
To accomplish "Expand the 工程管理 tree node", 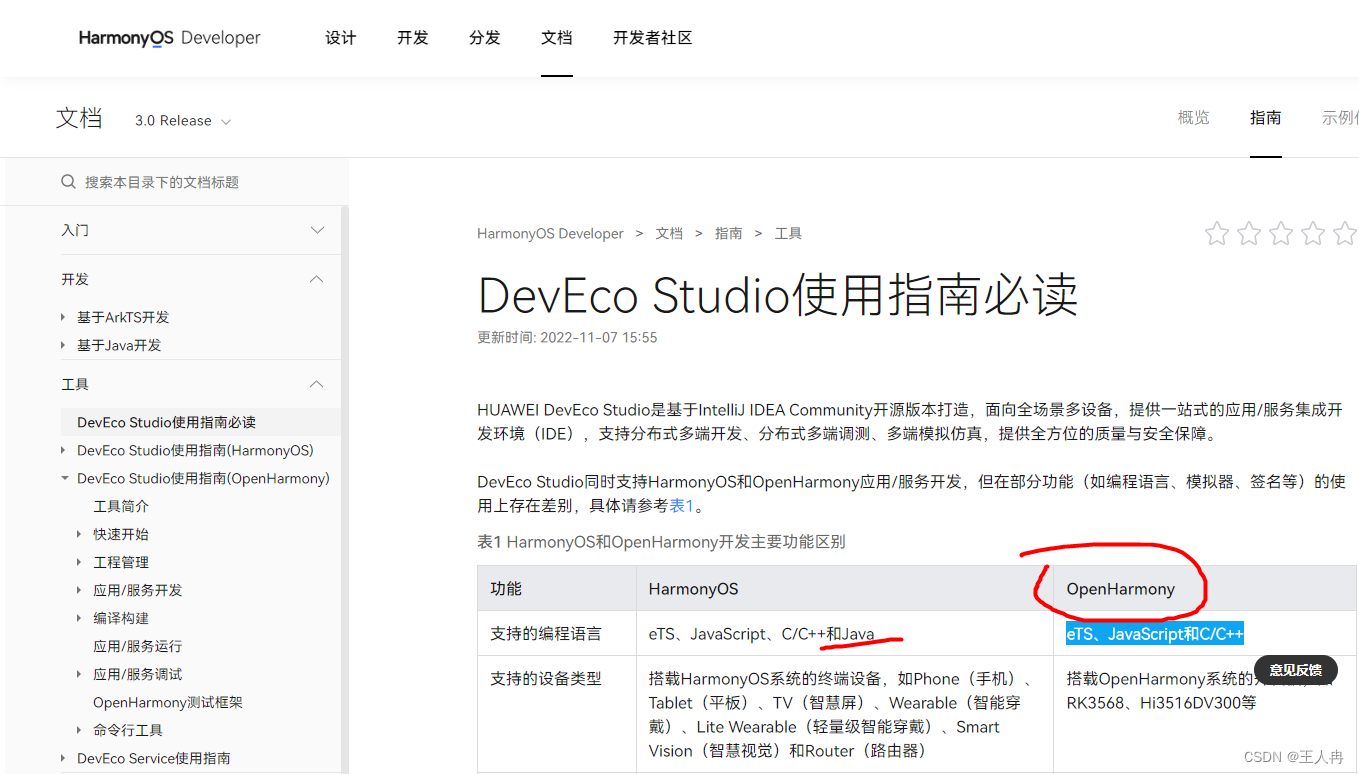I will point(81,562).
